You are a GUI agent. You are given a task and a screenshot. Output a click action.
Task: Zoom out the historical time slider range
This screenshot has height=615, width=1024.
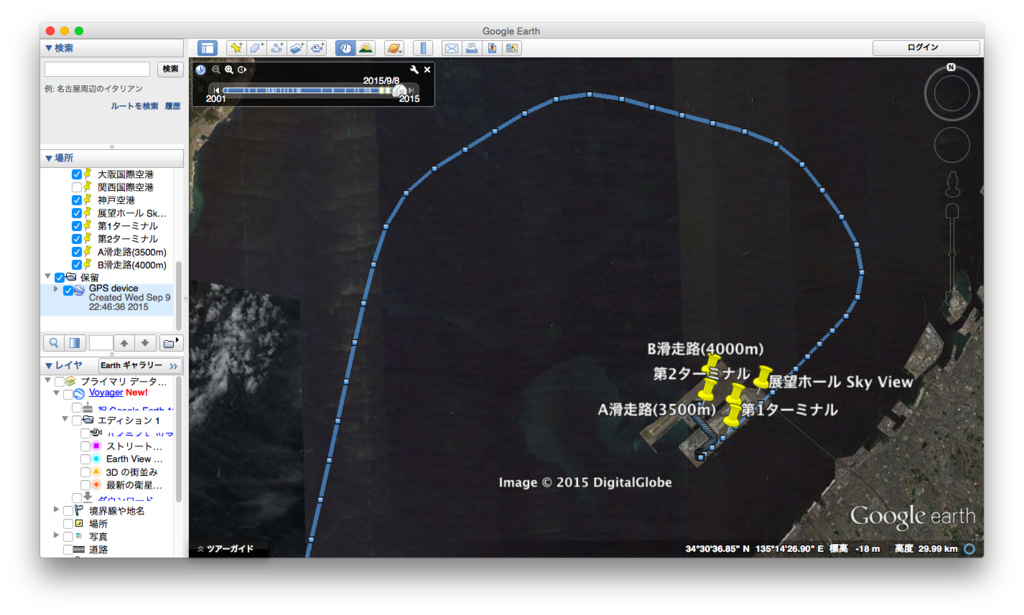(216, 69)
